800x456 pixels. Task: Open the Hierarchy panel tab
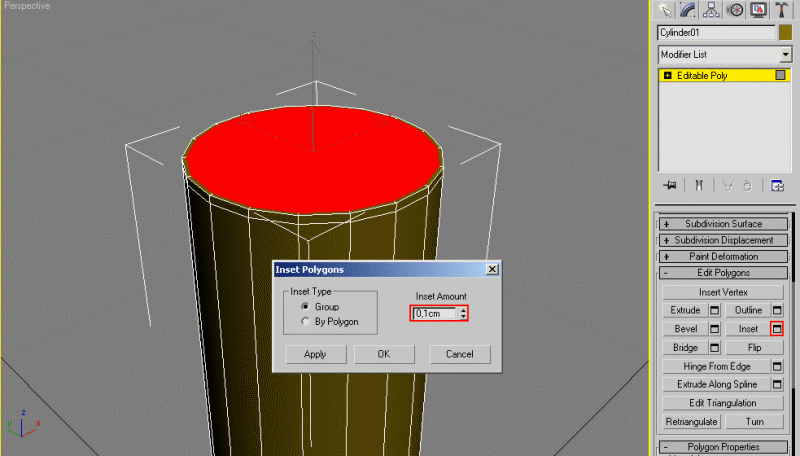(711, 10)
